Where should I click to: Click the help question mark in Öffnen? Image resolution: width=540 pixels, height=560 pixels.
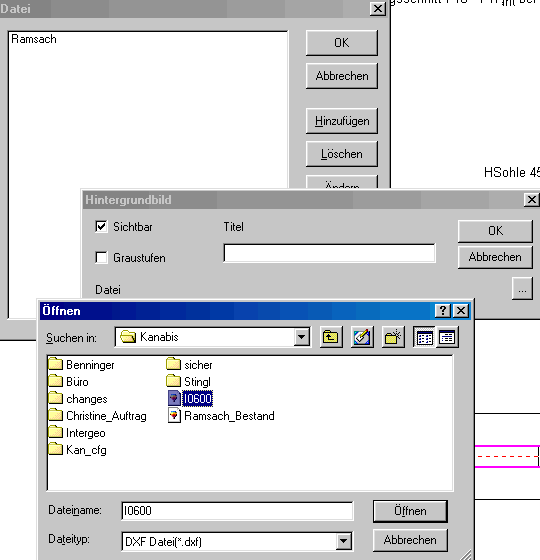(442, 310)
